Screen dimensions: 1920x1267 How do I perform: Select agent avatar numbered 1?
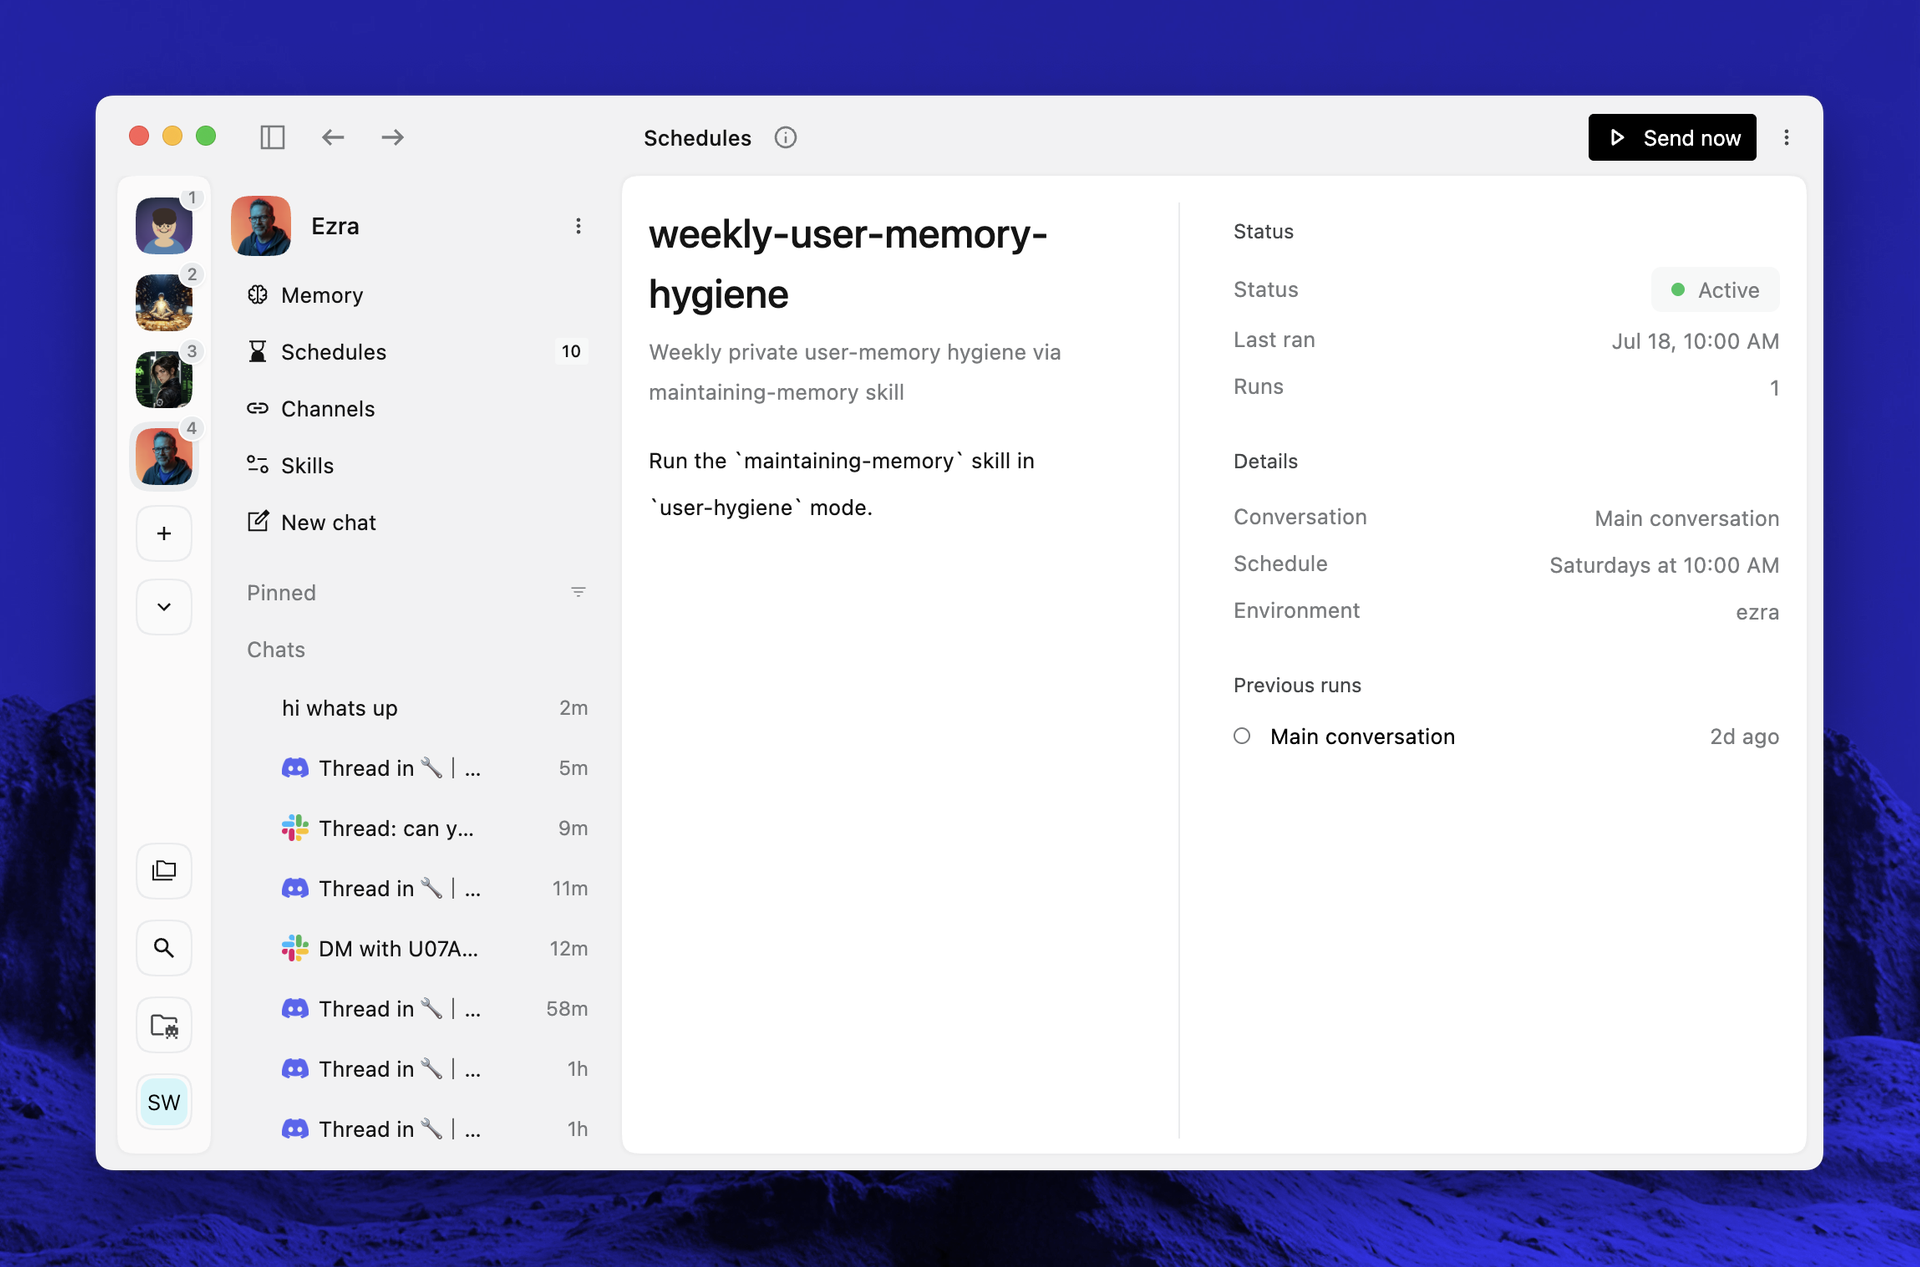click(164, 225)
